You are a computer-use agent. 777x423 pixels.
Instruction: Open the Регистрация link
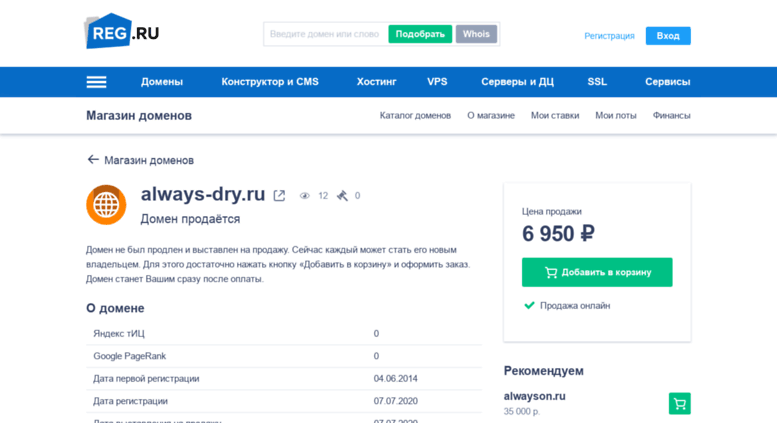[609, 36]
